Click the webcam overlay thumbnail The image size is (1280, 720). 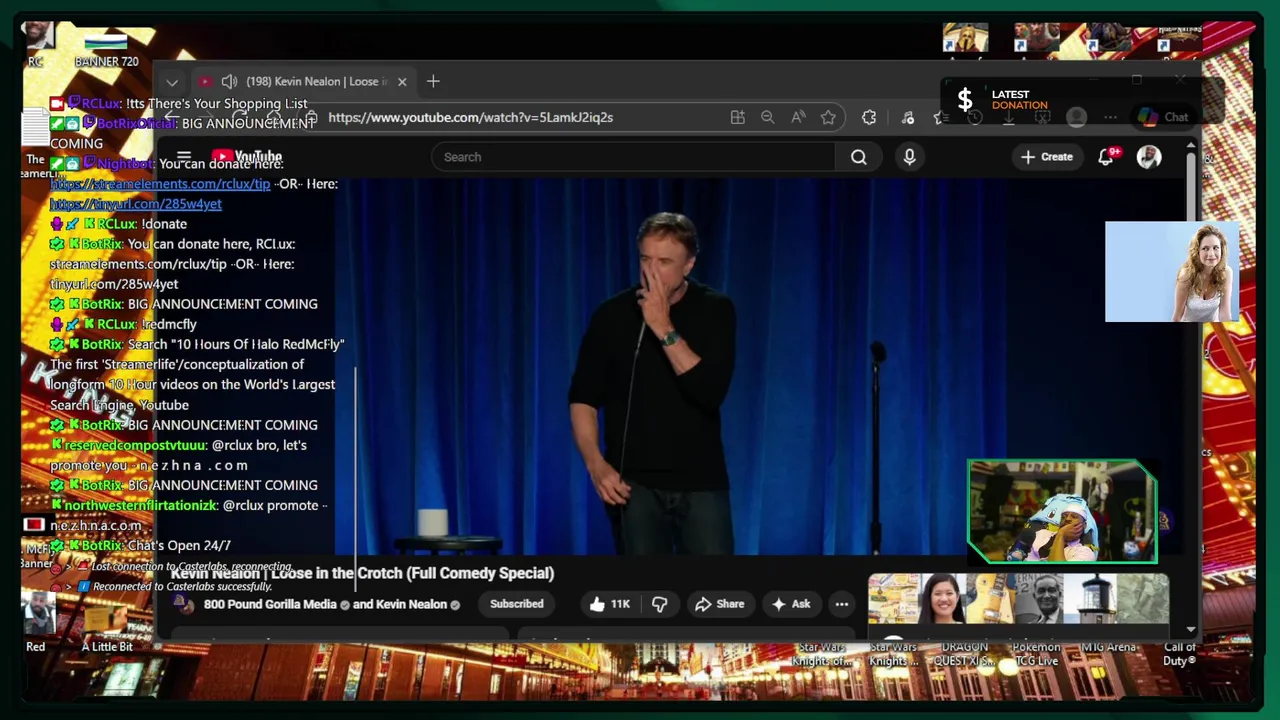(x=1062, y=511)
